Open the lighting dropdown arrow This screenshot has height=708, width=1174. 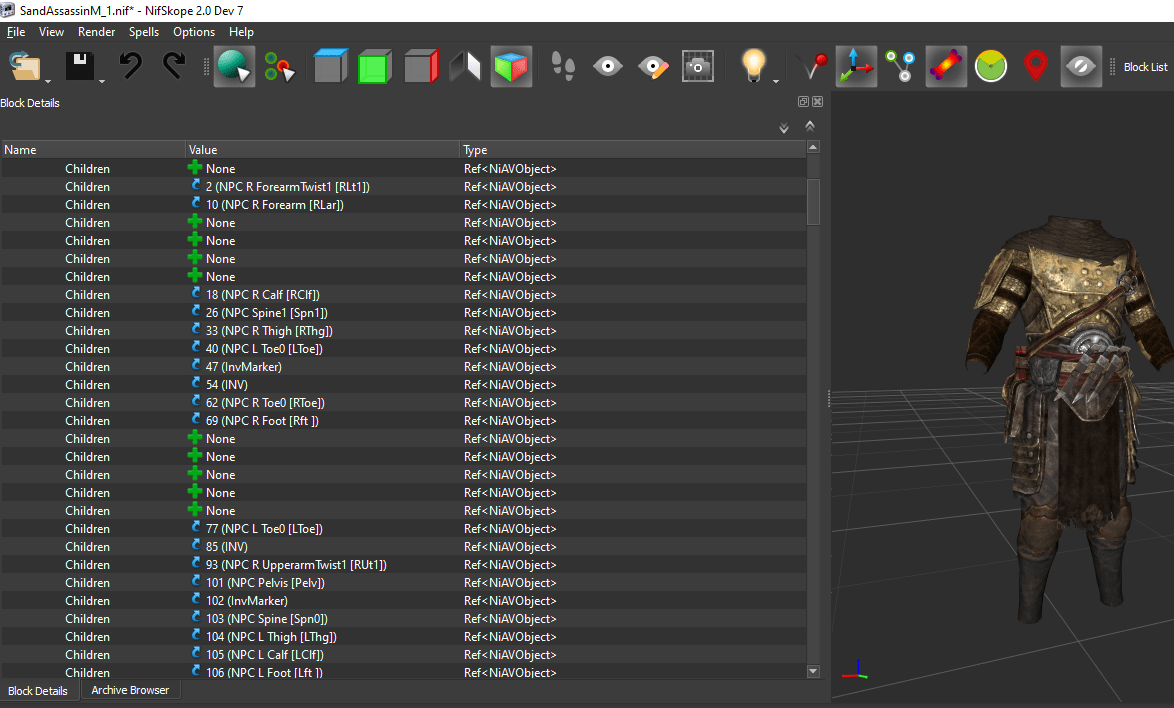click(776, 81)
